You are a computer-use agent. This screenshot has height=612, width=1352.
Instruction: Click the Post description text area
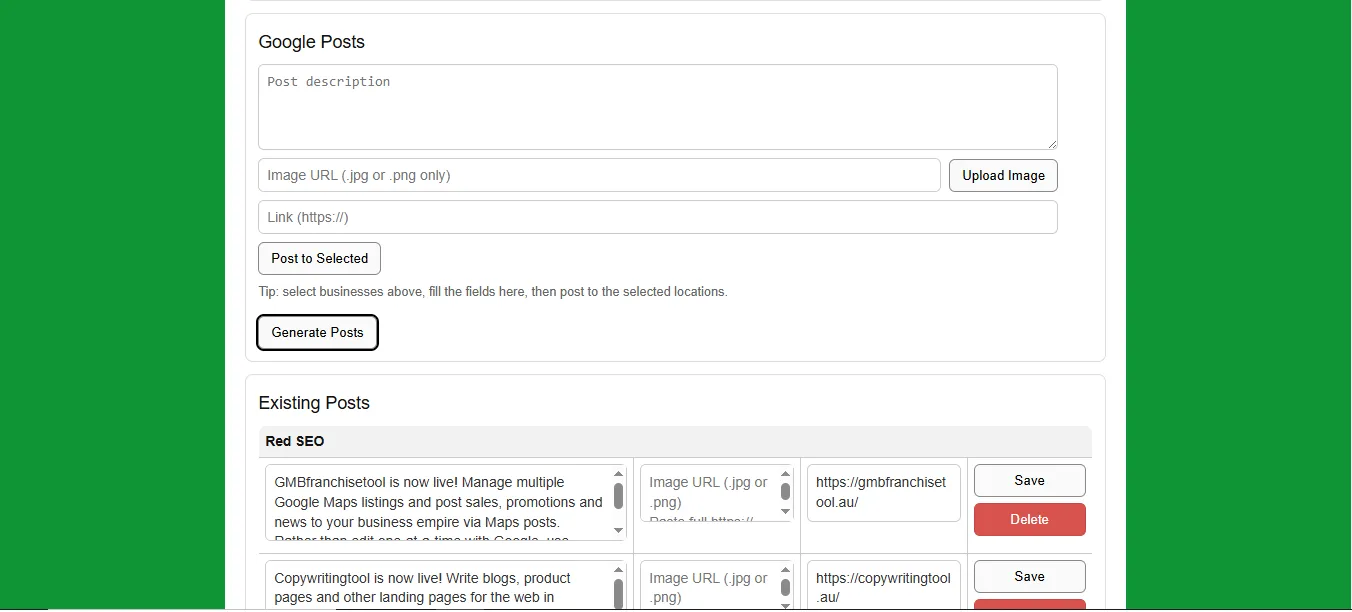coord(657,107)
